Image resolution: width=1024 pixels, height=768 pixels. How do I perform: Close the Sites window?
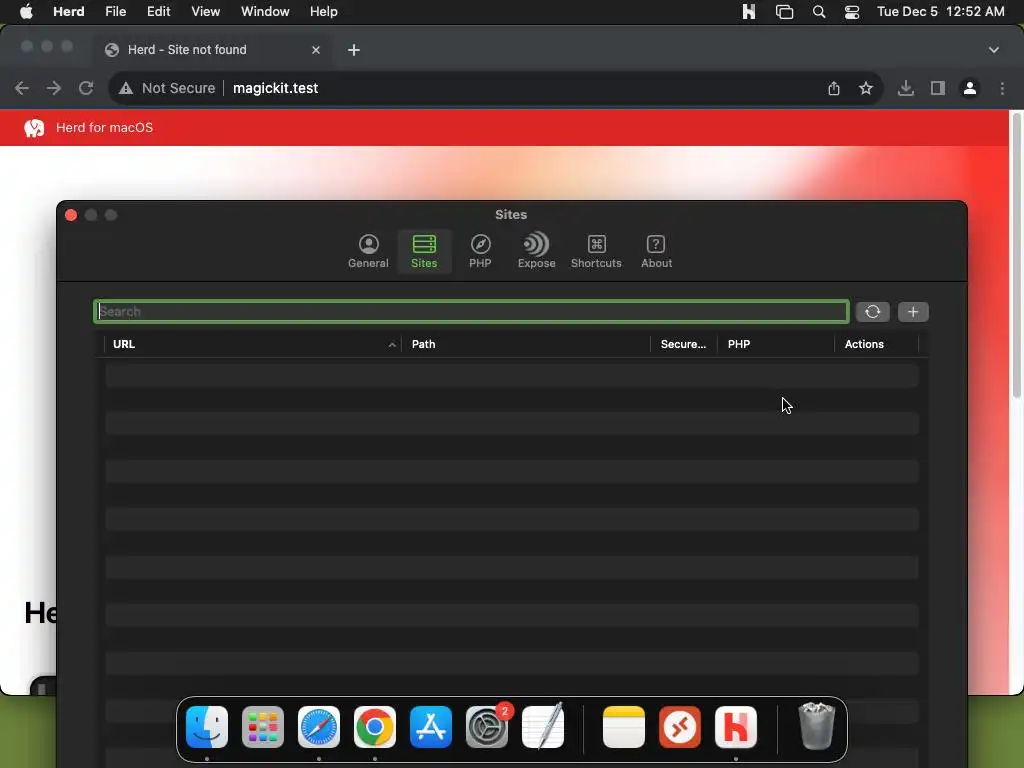(x=71, y=215)
